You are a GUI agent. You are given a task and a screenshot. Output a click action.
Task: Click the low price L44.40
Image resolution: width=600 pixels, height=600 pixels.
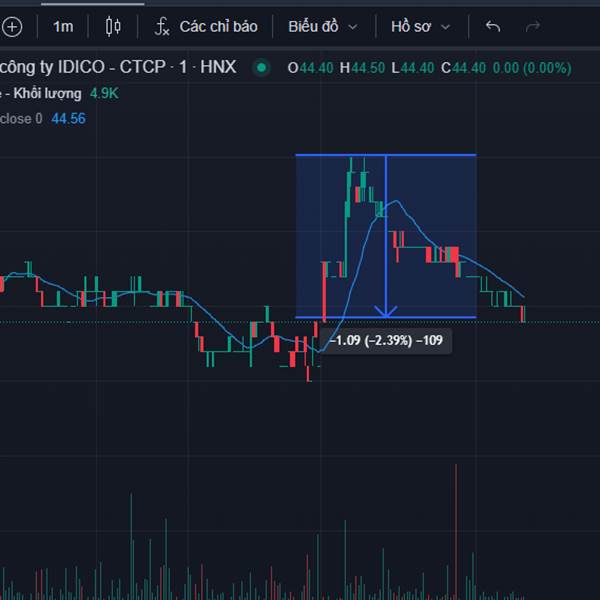click(x=412, y=68)
